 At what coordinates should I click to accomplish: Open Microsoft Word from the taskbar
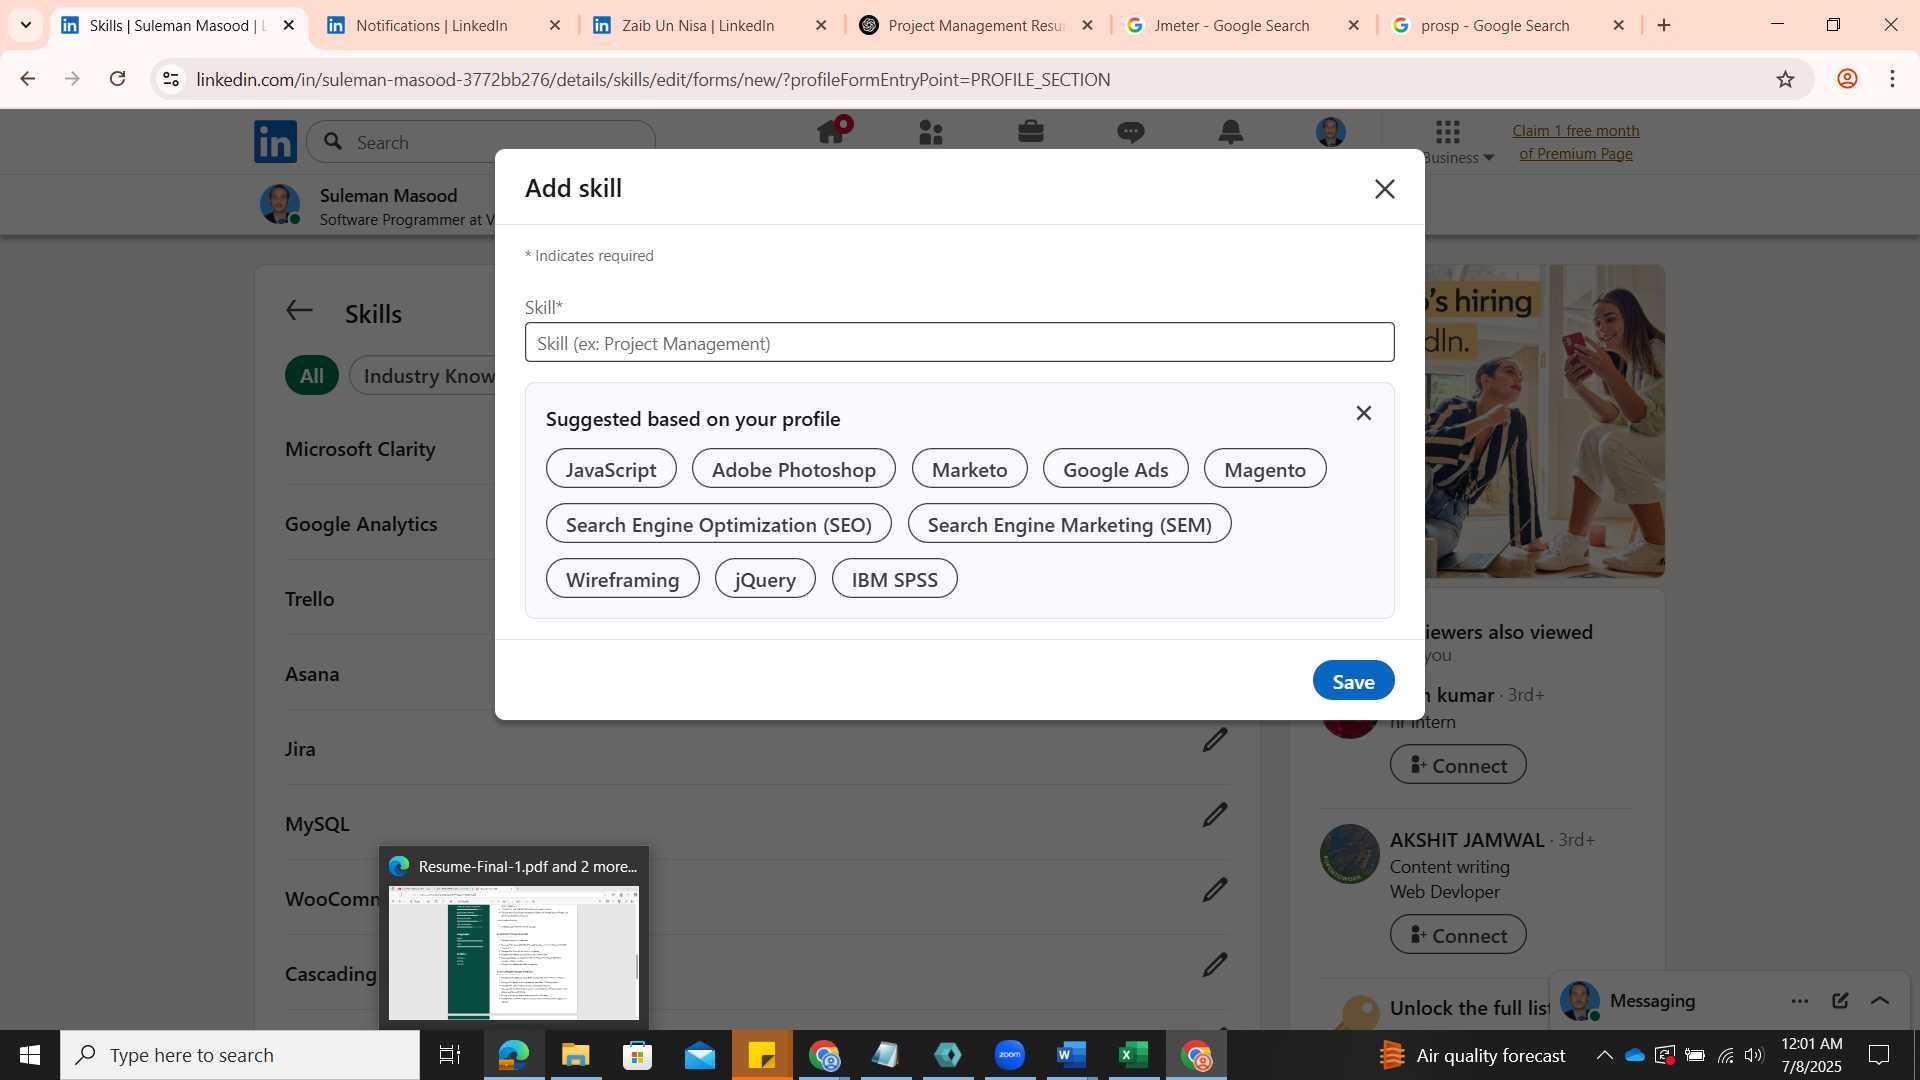1071,1055
